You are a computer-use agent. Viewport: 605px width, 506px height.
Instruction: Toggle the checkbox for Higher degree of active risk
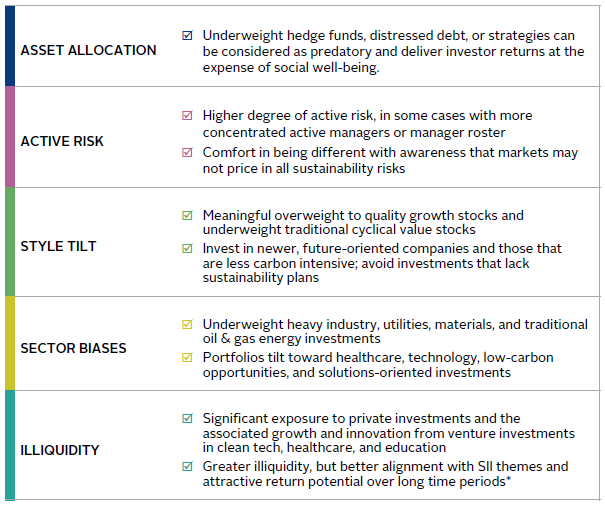pyautogui.click(x=187, y=115)
